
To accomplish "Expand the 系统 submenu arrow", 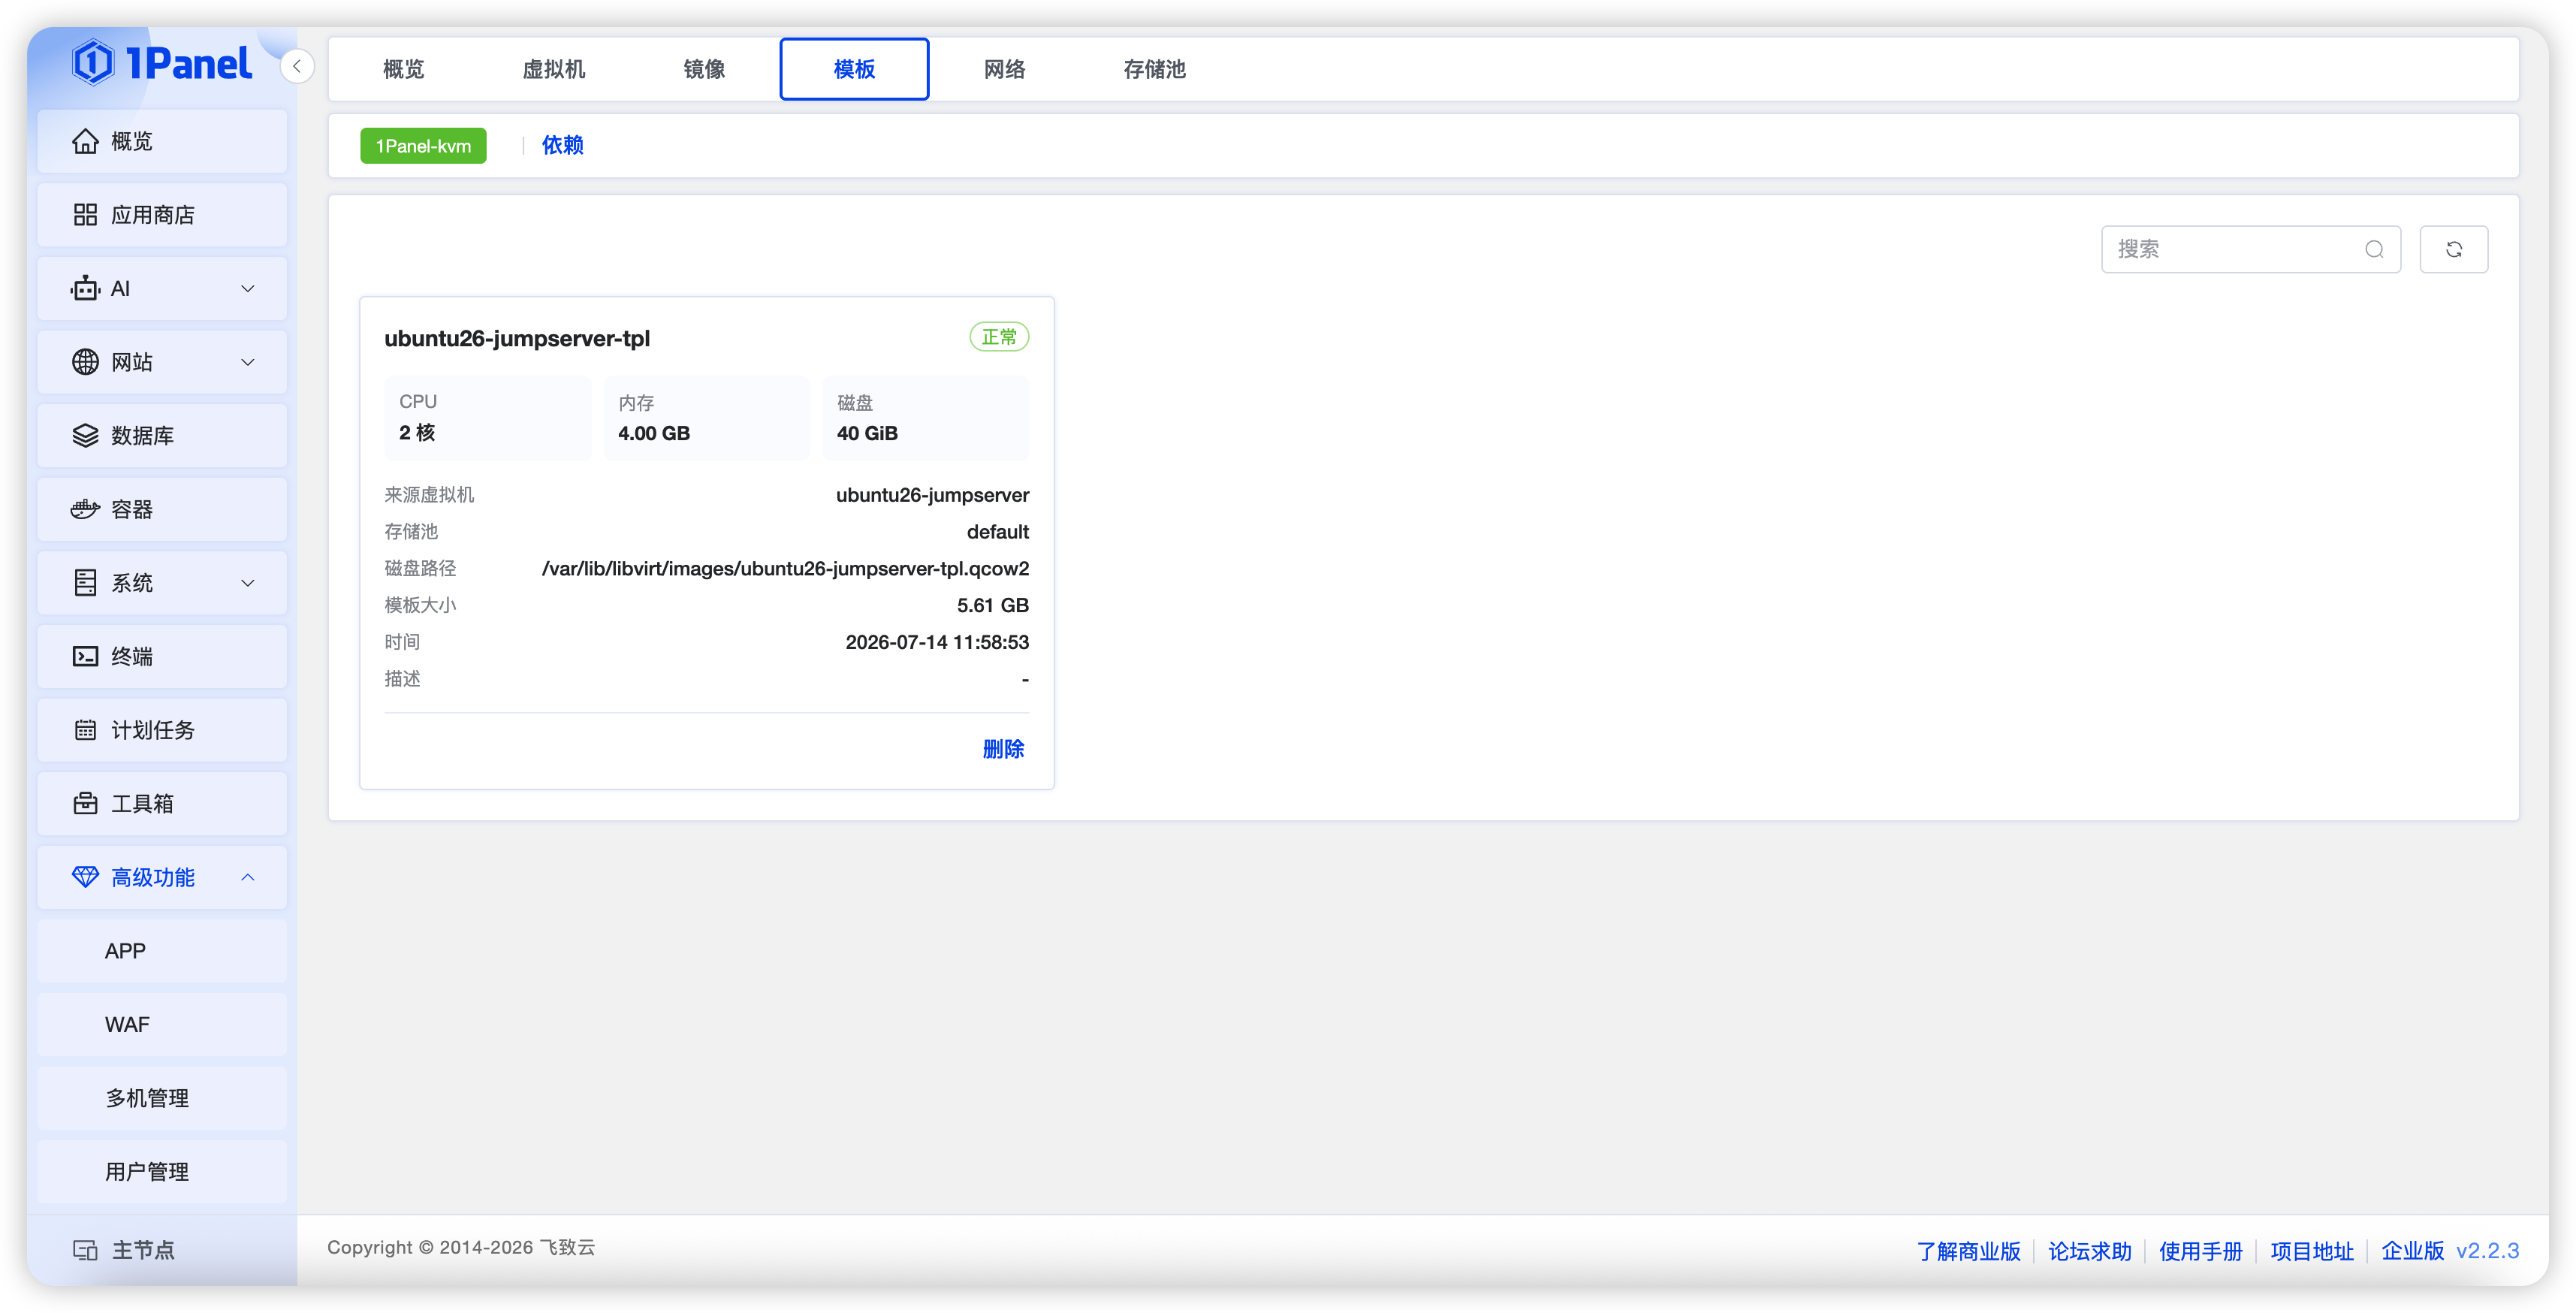I will (x=247, y=583).
